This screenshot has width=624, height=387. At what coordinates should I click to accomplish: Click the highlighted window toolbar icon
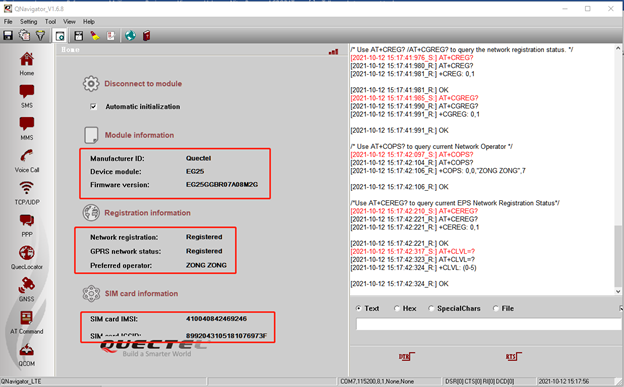pyautogui.click(x=60, y=36)
